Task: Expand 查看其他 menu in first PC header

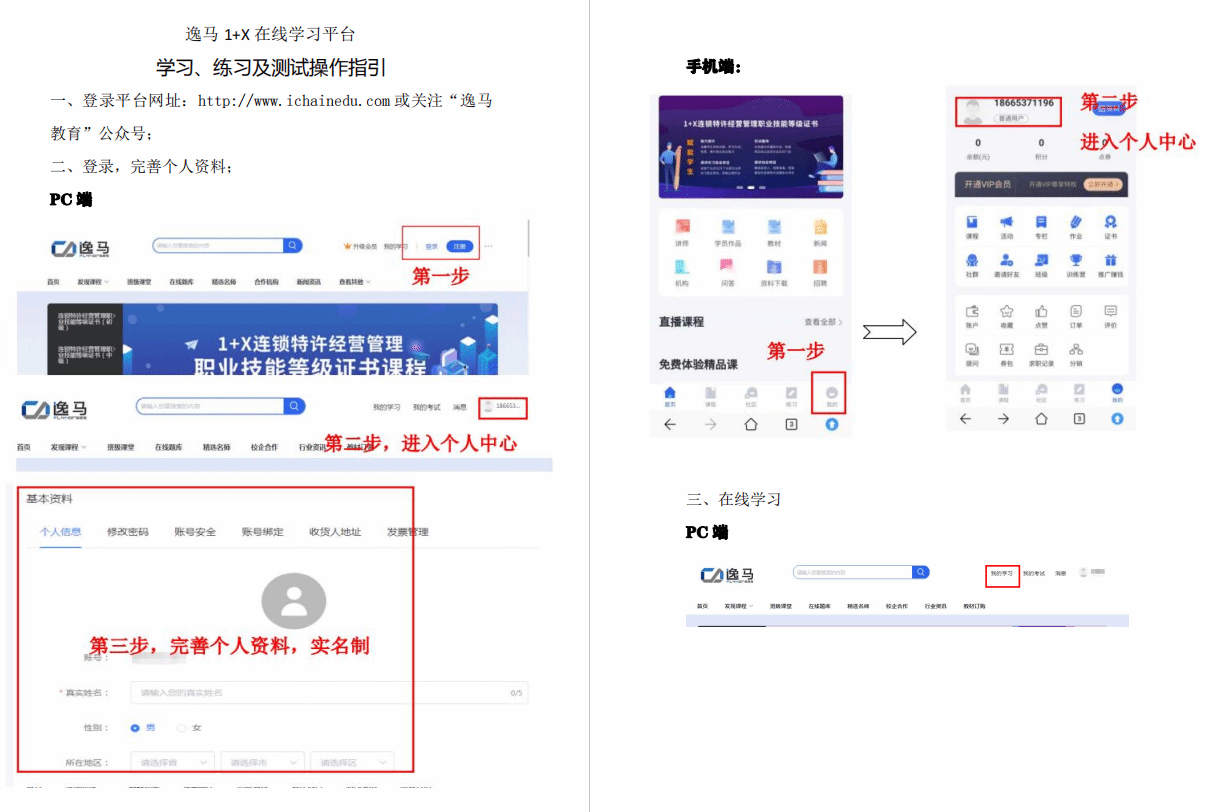Action: [355, 282]
